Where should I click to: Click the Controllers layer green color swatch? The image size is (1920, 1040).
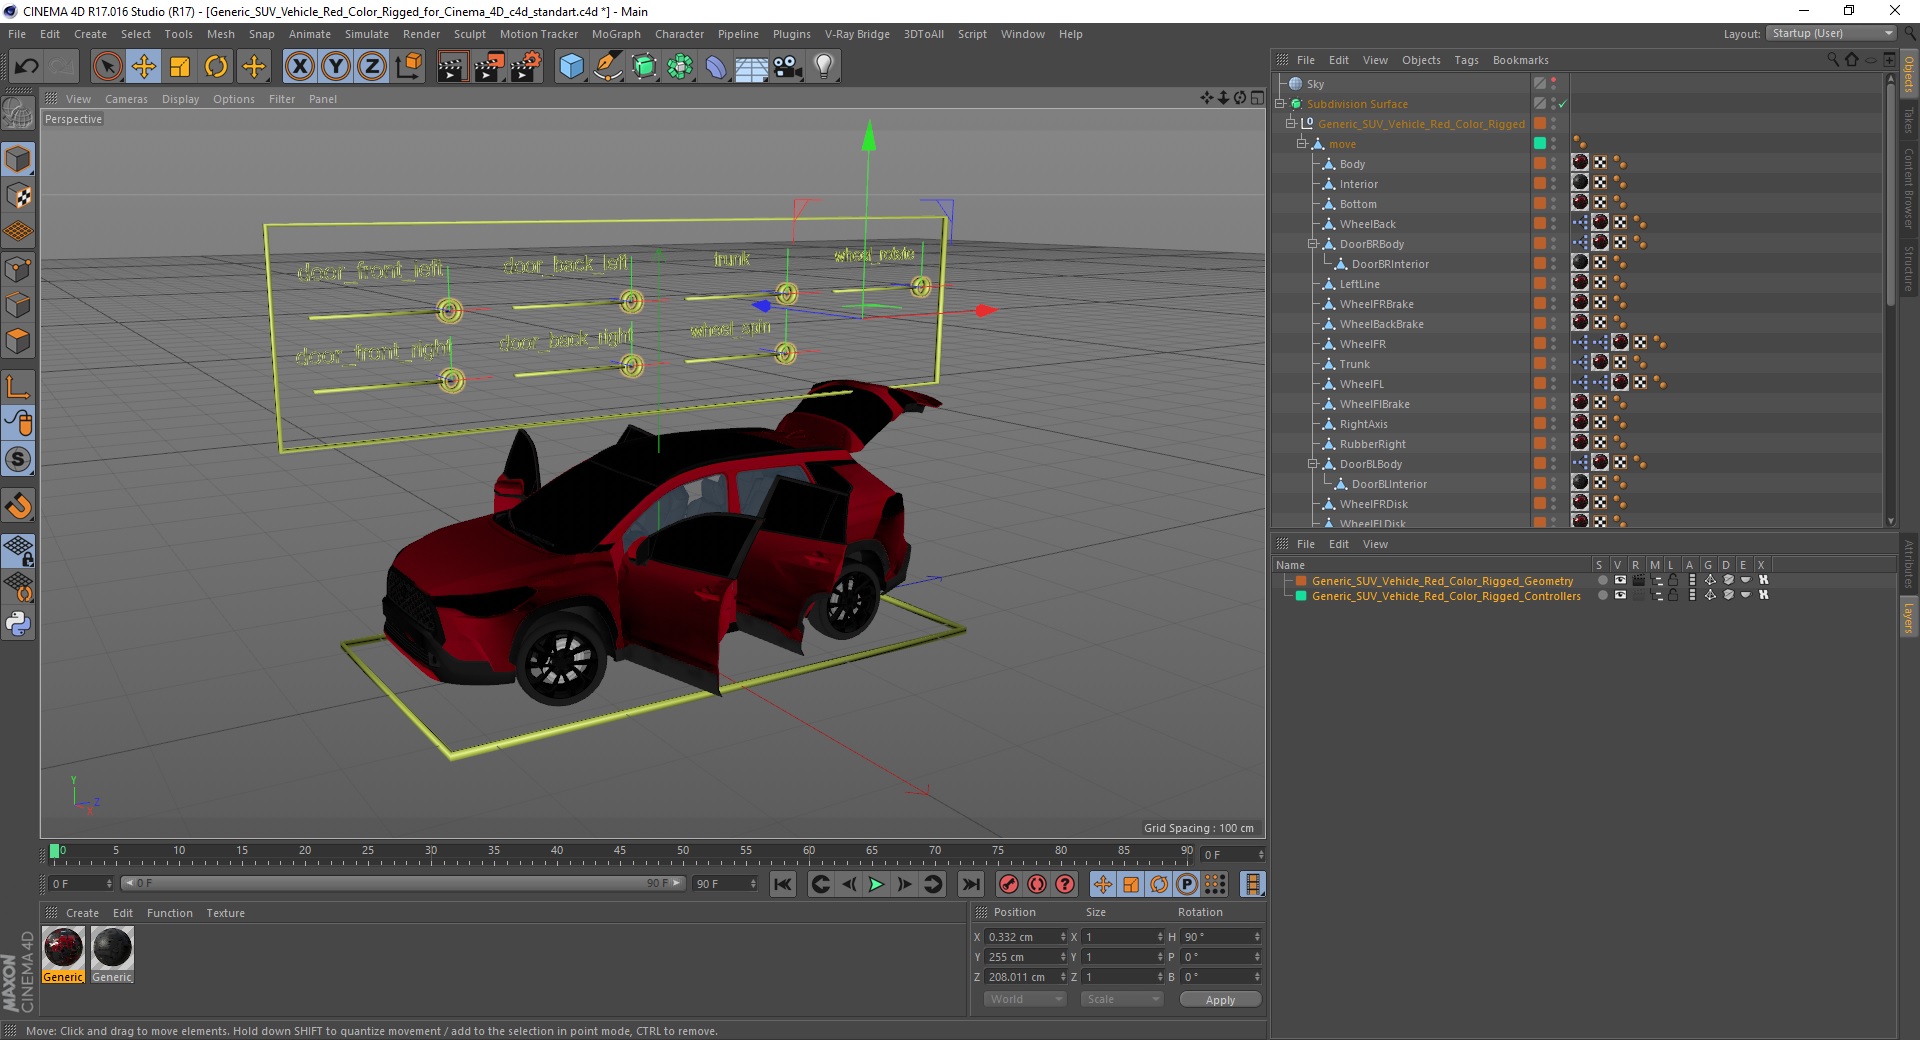[x=1301, y=595]
